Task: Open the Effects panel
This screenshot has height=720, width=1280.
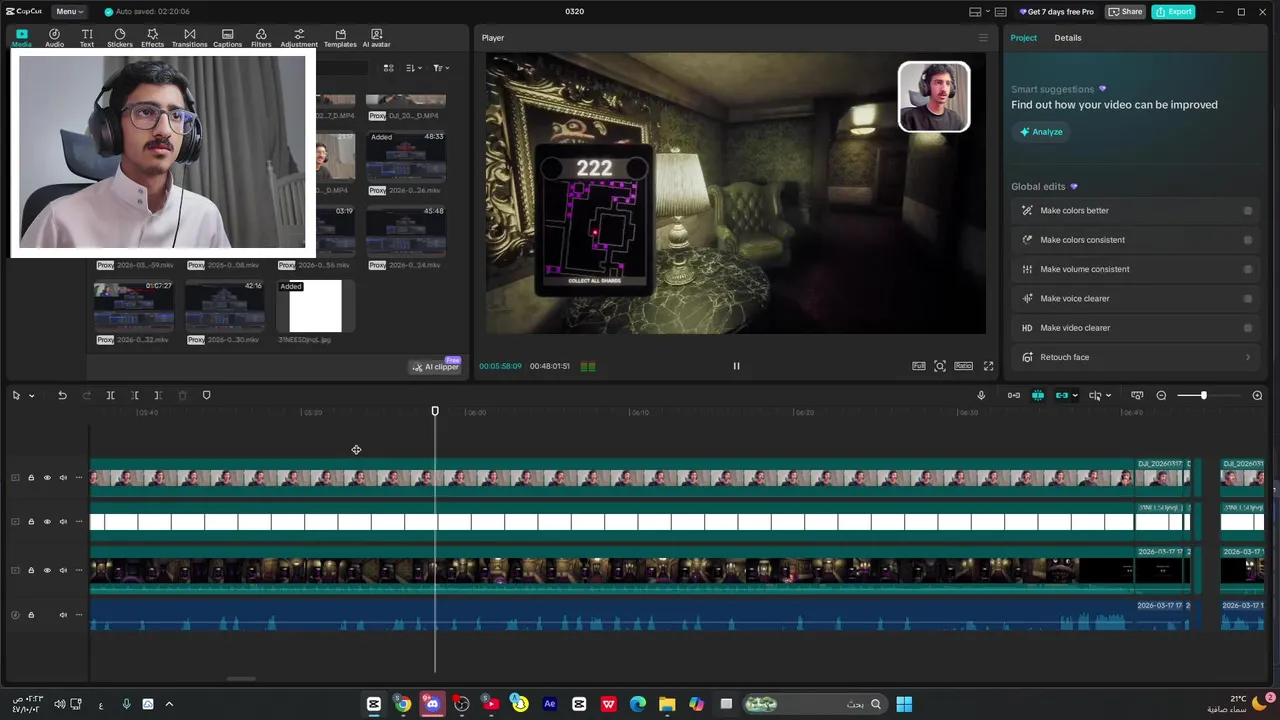Action: [152, 38]
